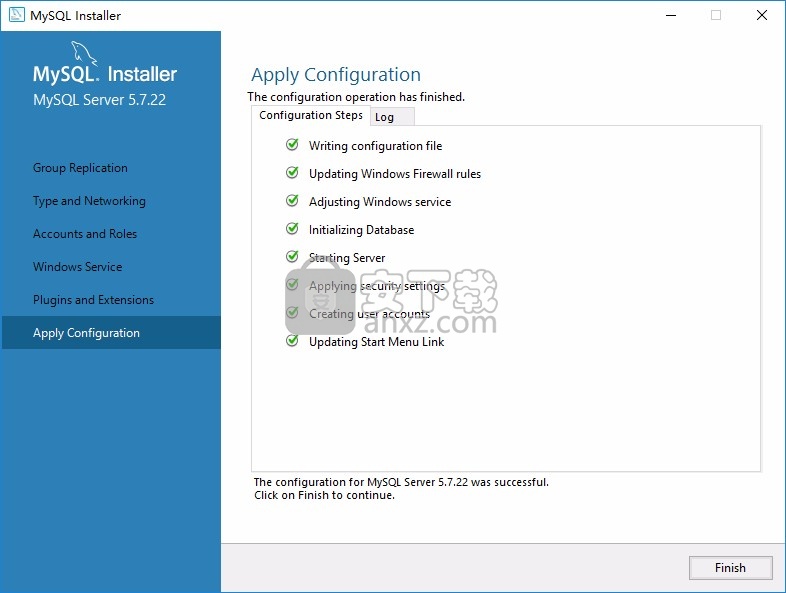786x593 pixels.
Task: Click the 'Initializing Database' step text
Action: [361, 230]
